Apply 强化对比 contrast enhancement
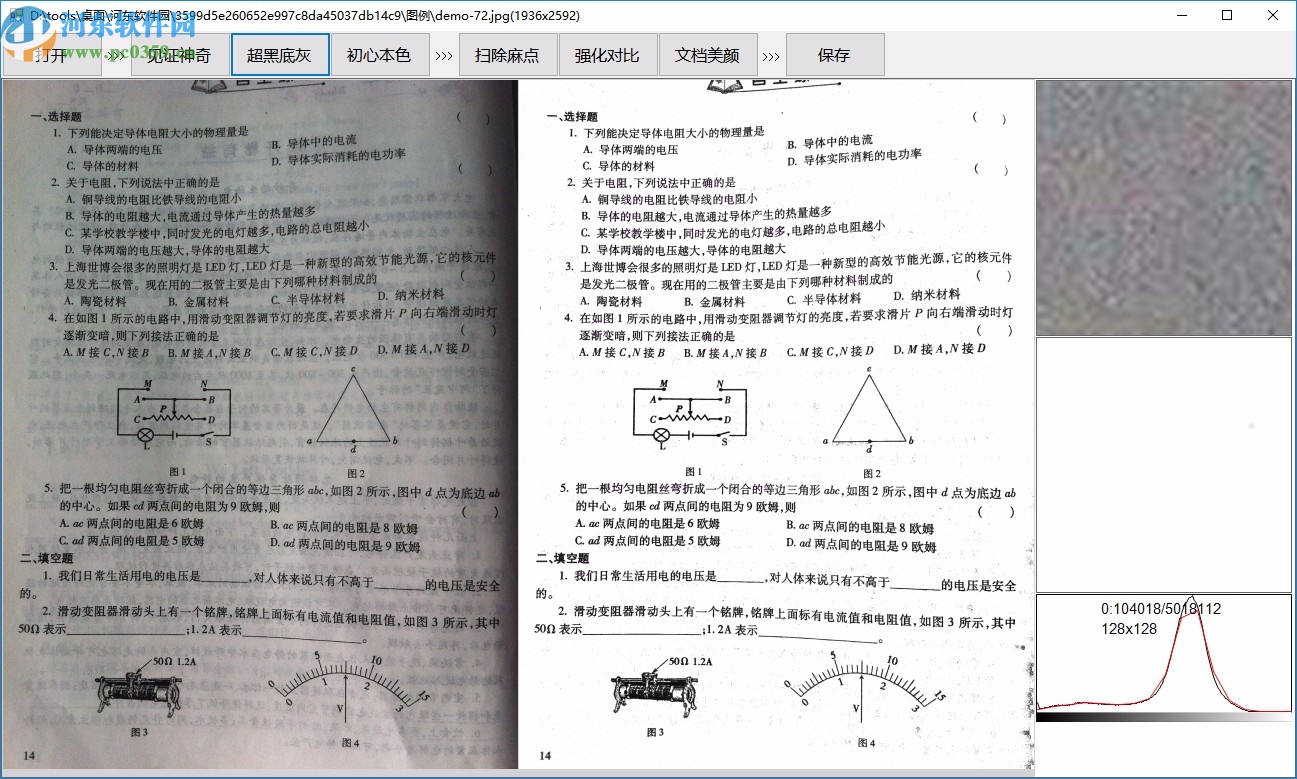 tap(607, 55)
